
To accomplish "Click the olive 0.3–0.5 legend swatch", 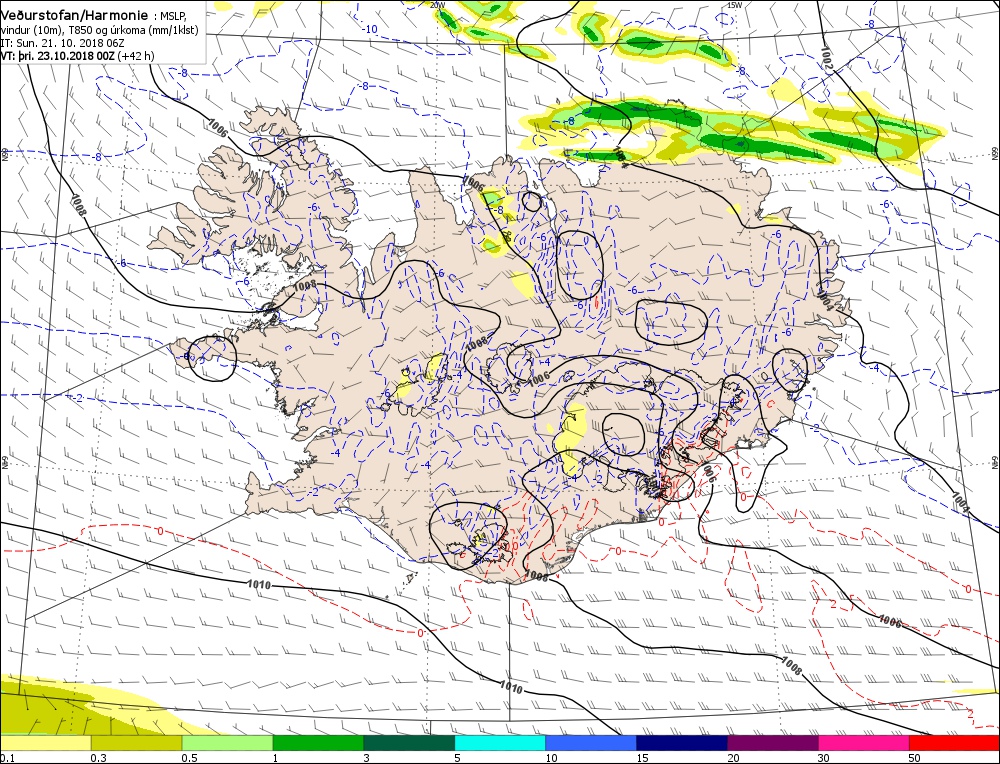I will coord(136,742).
